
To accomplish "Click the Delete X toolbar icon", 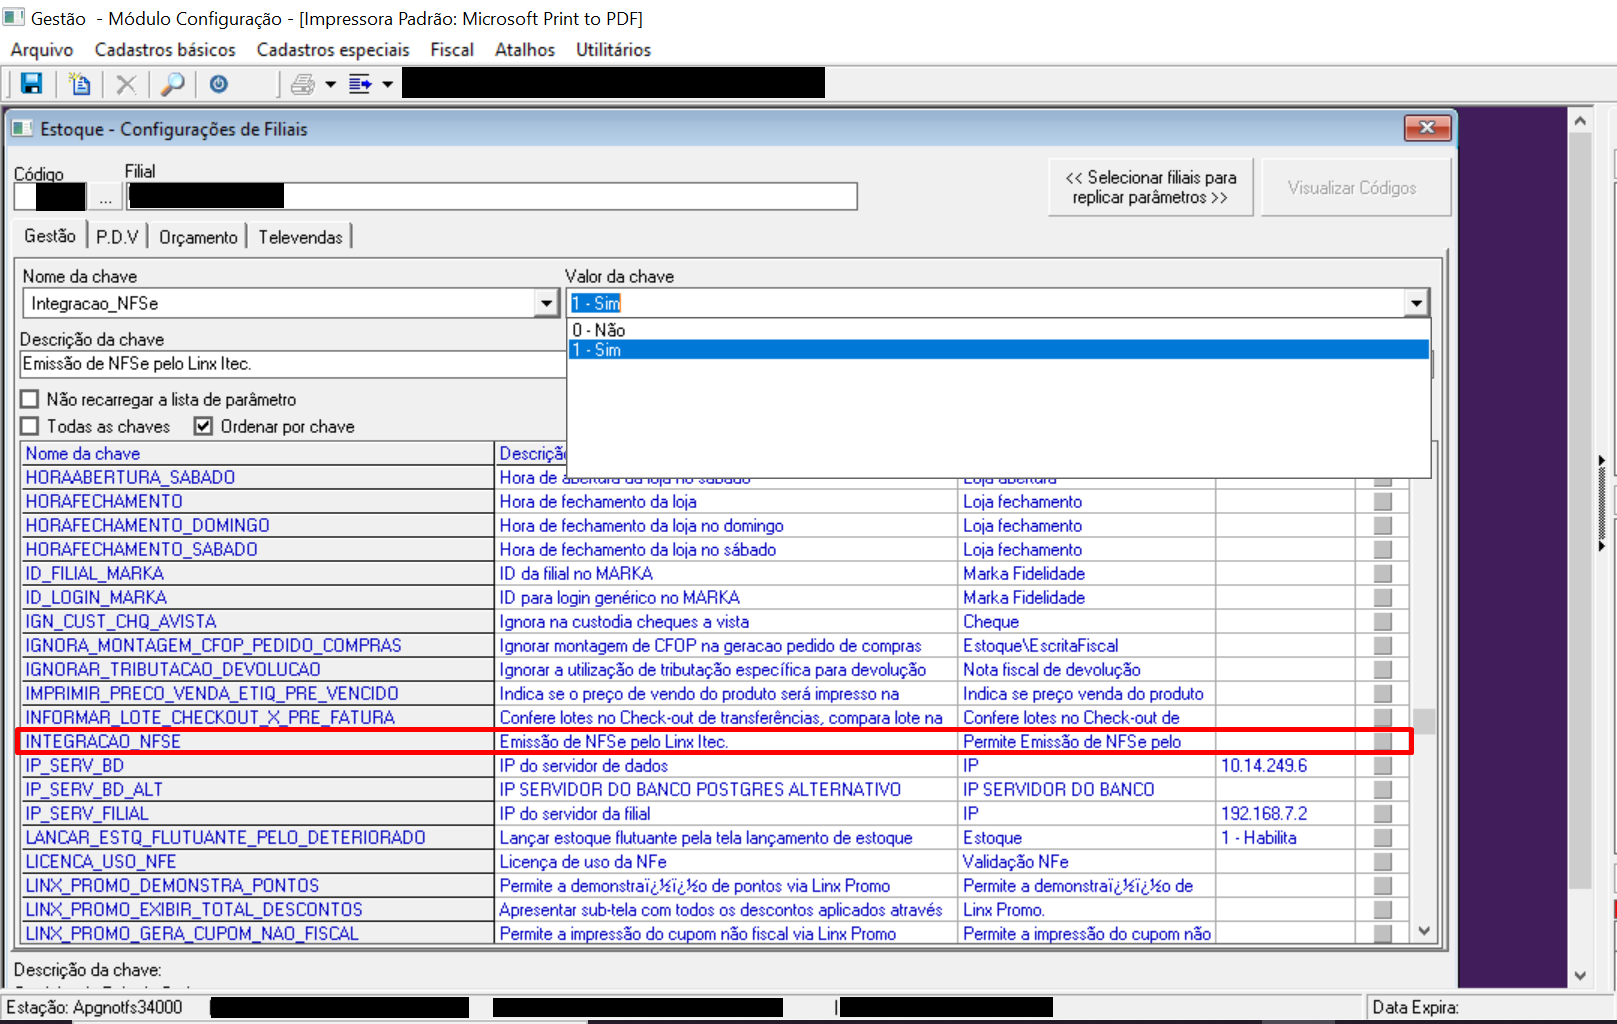I will [x=126, y=84].
